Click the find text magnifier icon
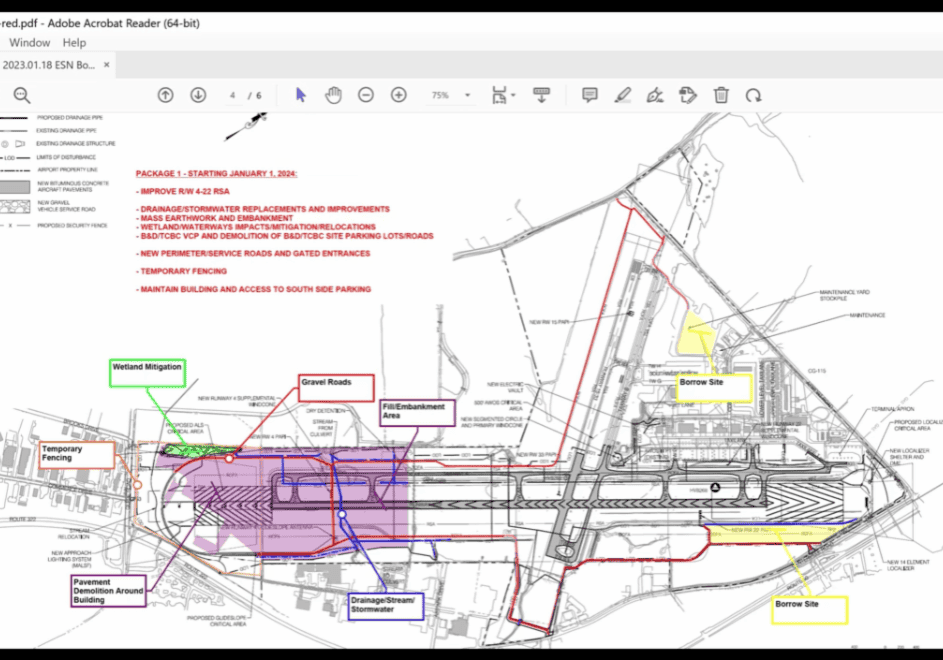Image resolution: width=943 pixels, height=660 pixels. coord(21,95)
